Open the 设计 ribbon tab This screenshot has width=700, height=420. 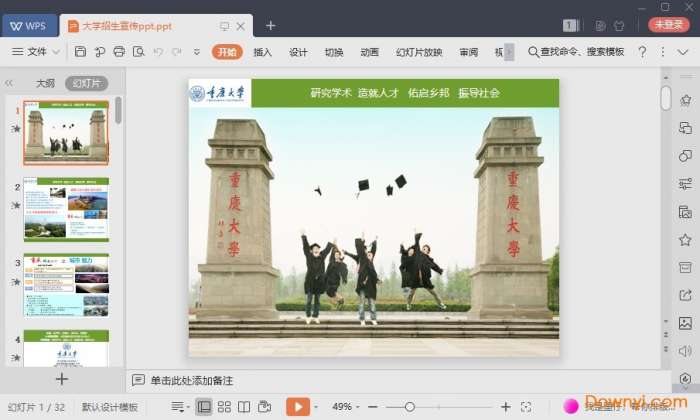tap(298, 52)
